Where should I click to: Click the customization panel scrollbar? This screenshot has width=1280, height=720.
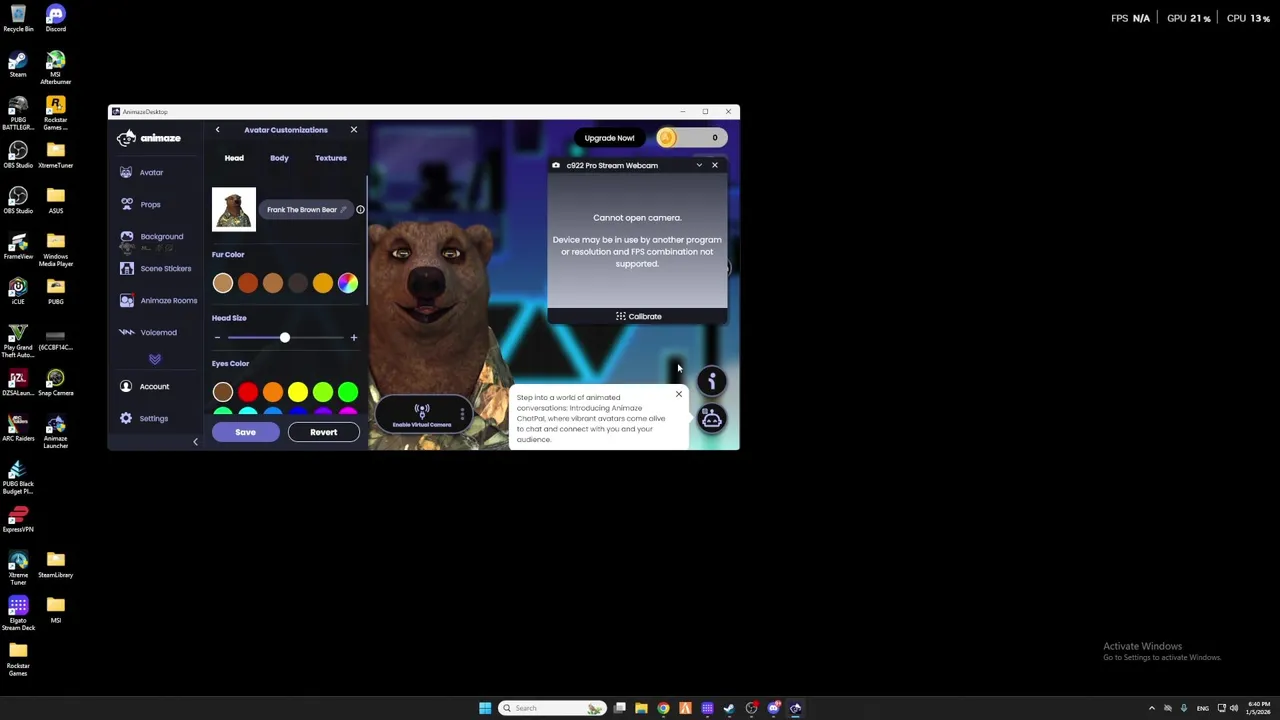tap(366, 241)
